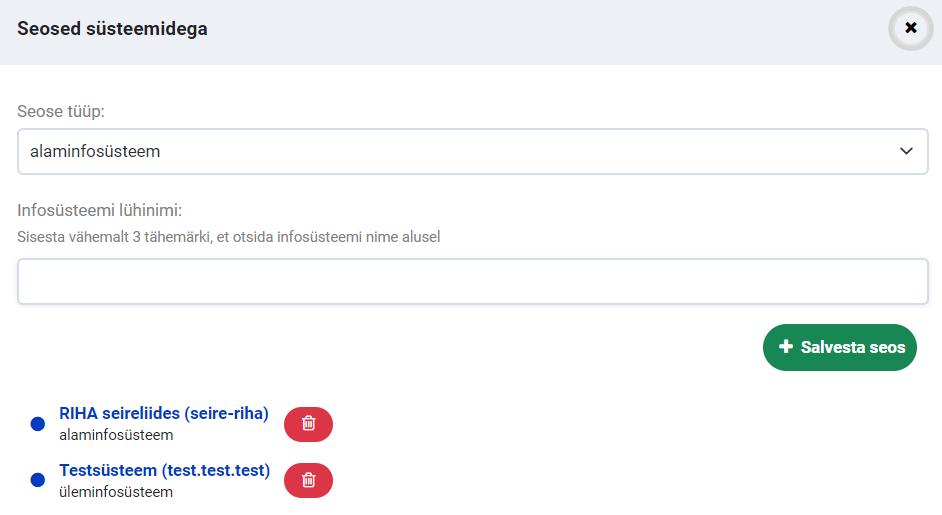
Task: Open the RIHA seireliides (seire-riha) link
Action: click(x=164, y=414)
